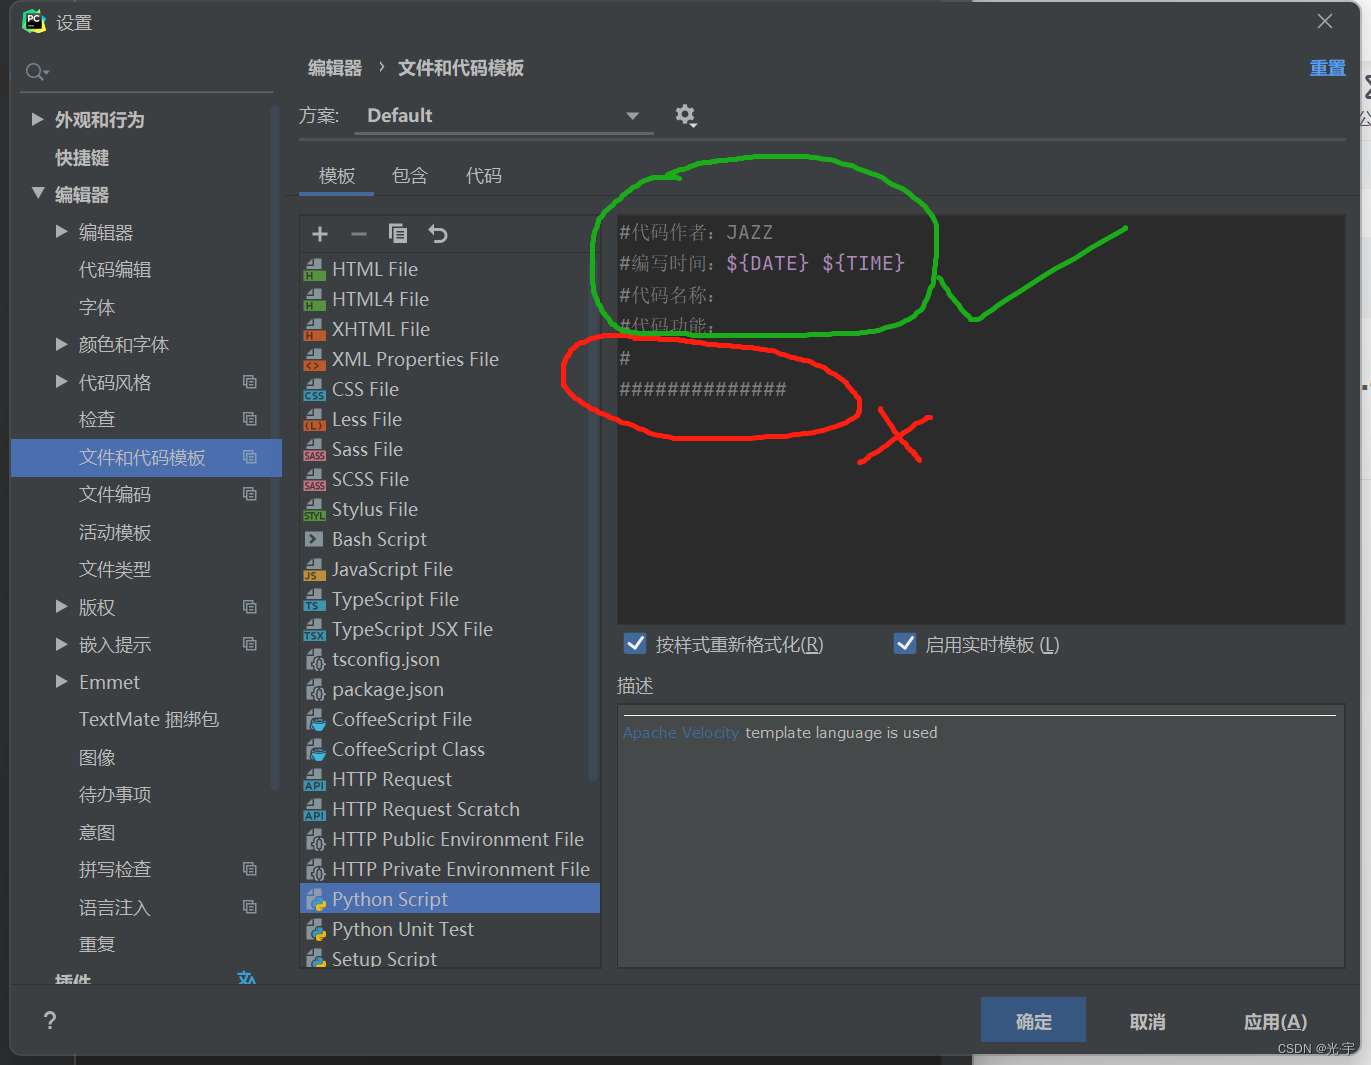
Task: Click the PyCharm logo in the title bar
Action: [33, 21]
